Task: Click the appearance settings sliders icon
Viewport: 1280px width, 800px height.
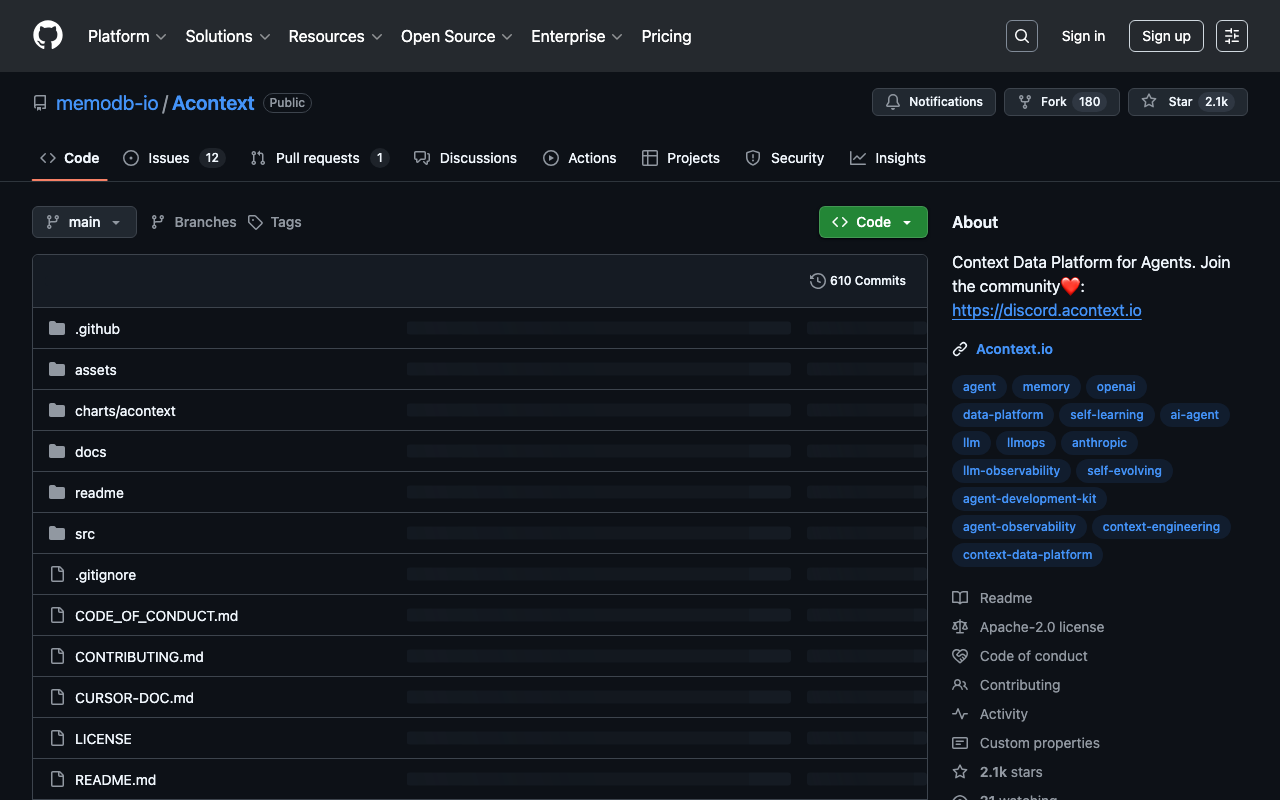Action: (1231, 36)
